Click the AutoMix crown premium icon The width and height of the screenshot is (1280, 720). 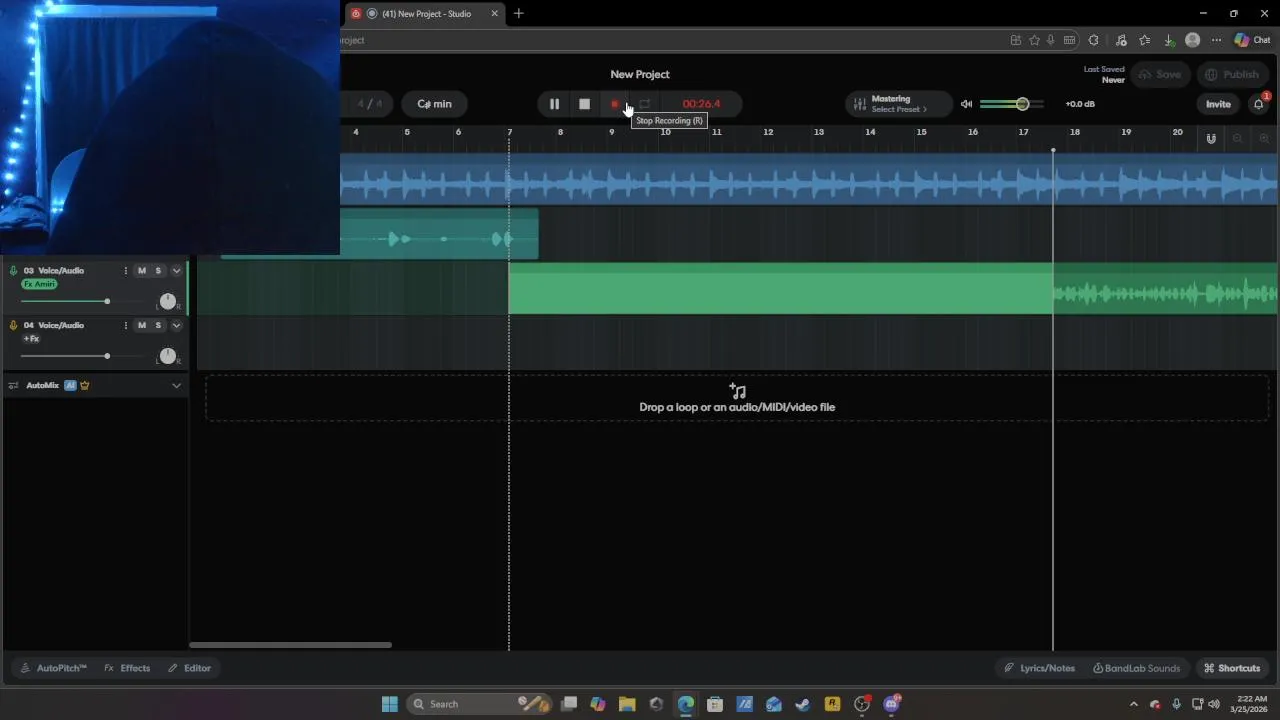[x=84, y=385]
